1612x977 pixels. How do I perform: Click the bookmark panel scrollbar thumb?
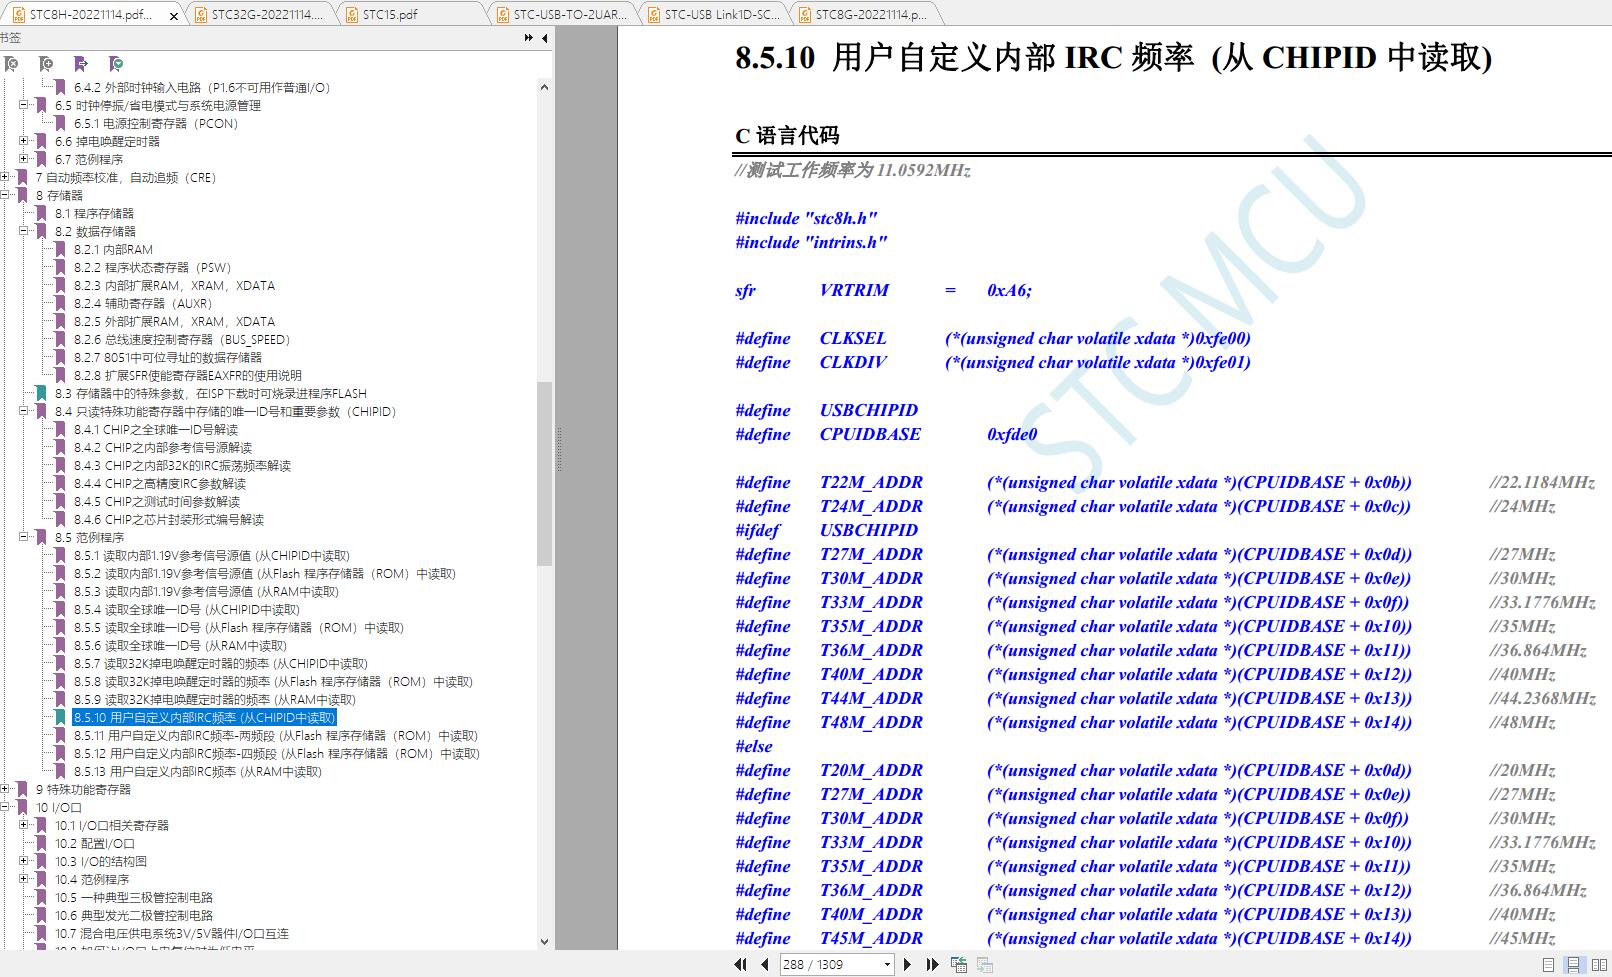point(544,474)
